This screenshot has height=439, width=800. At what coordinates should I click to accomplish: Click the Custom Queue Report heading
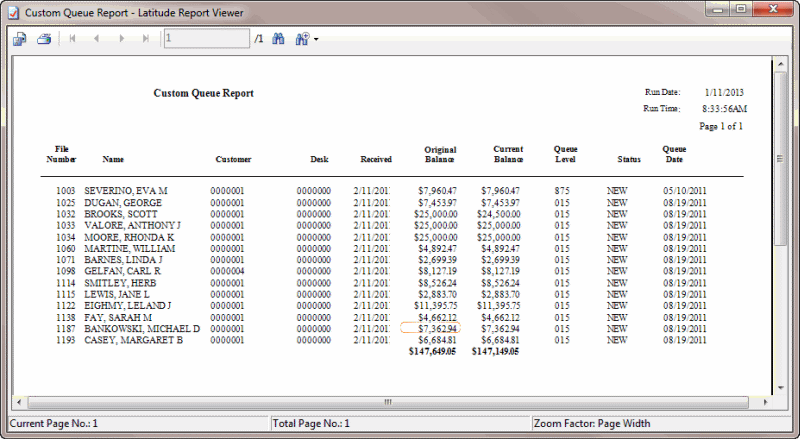(x=203, y=93)
